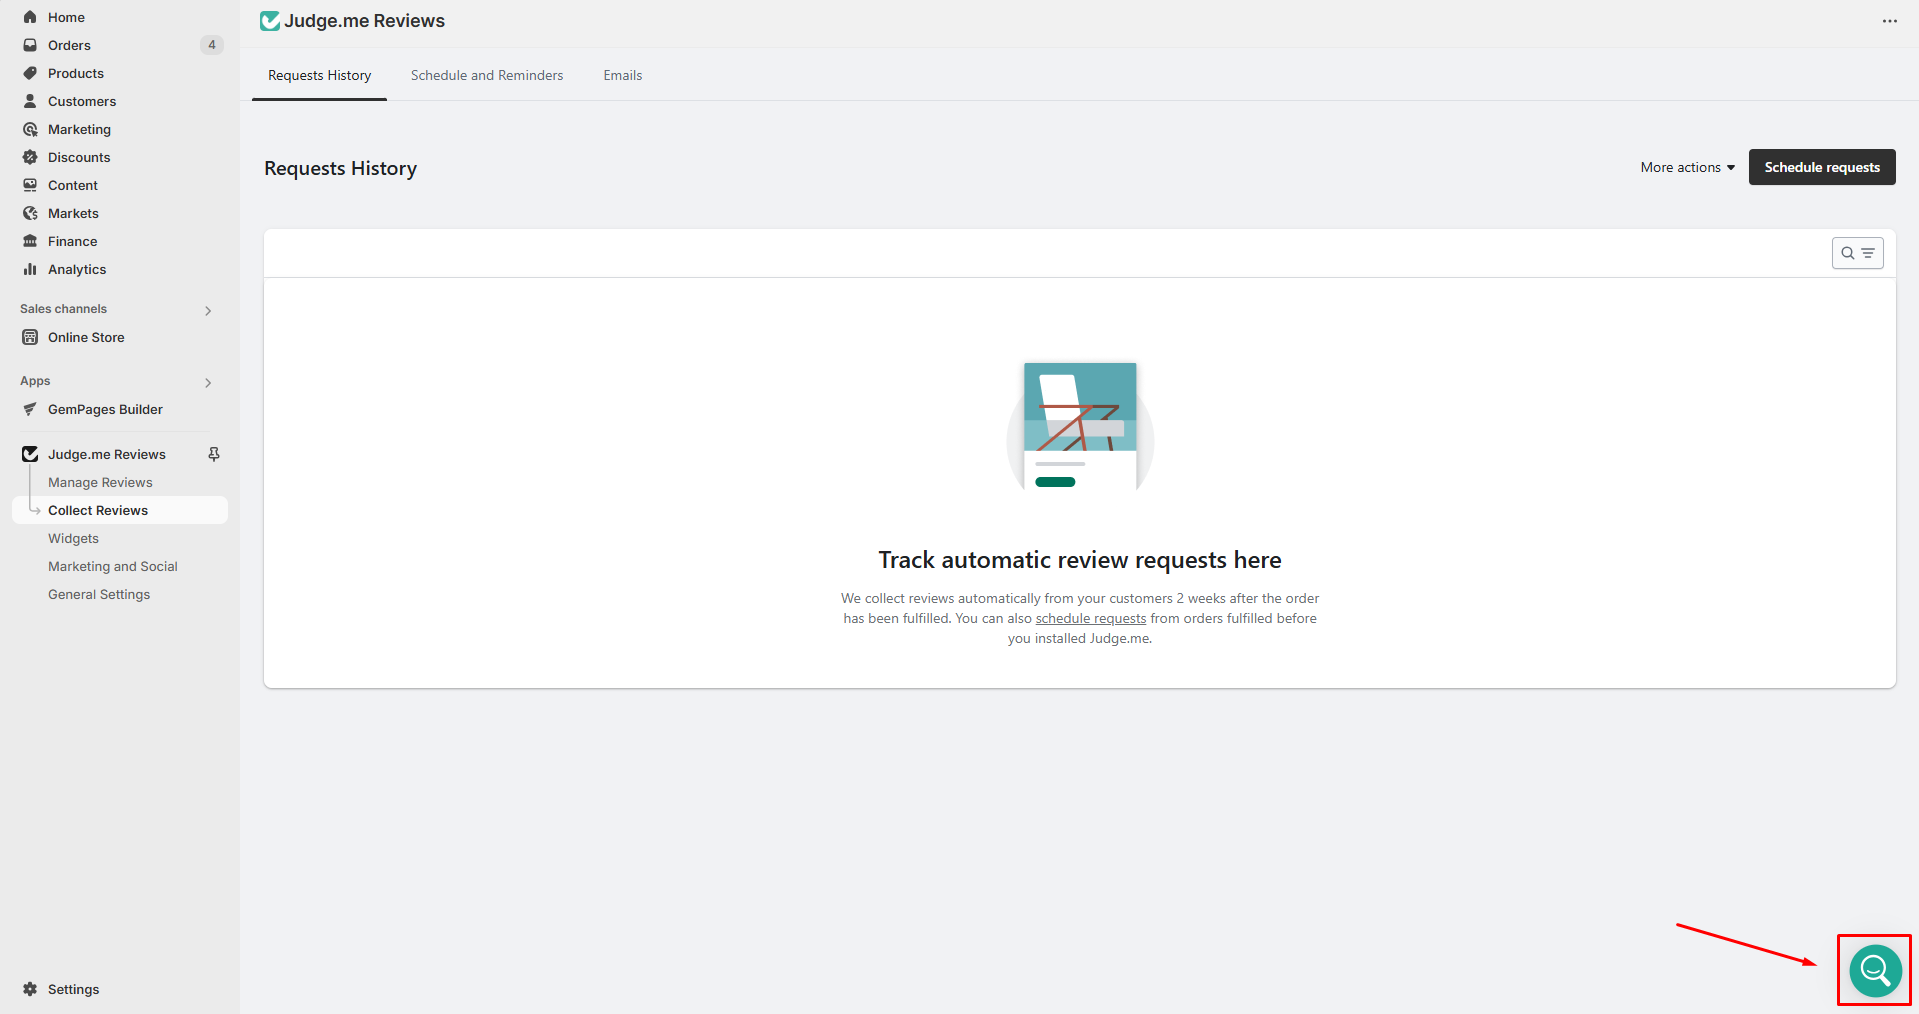Follow the schedule requests text link
The image size is (1919, 1014).
click(1090, 618)
